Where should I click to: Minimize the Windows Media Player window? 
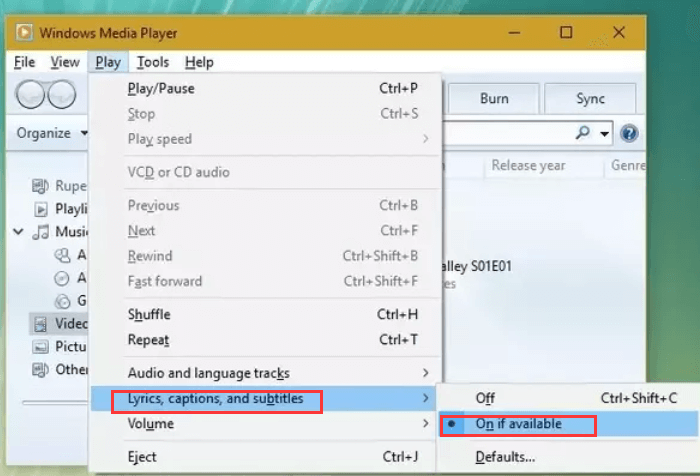tap(514, 33)
